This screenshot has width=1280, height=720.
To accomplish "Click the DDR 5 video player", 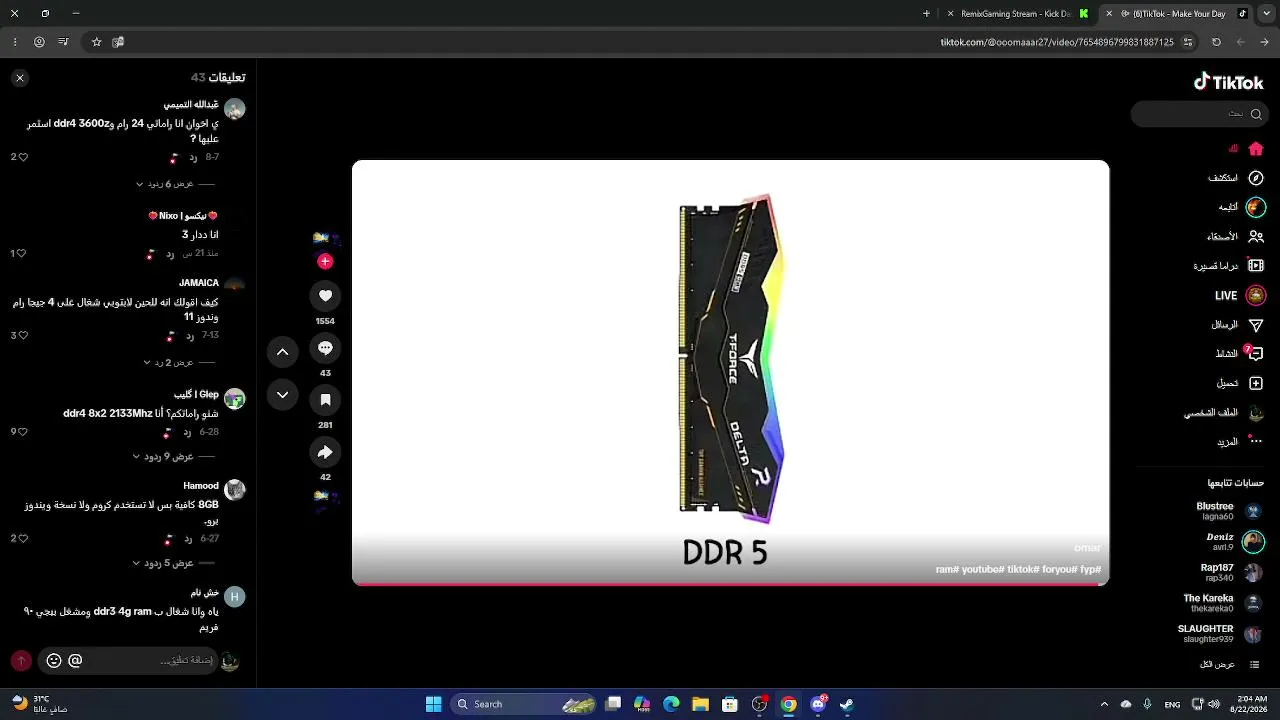I will (x=730, y=372).
